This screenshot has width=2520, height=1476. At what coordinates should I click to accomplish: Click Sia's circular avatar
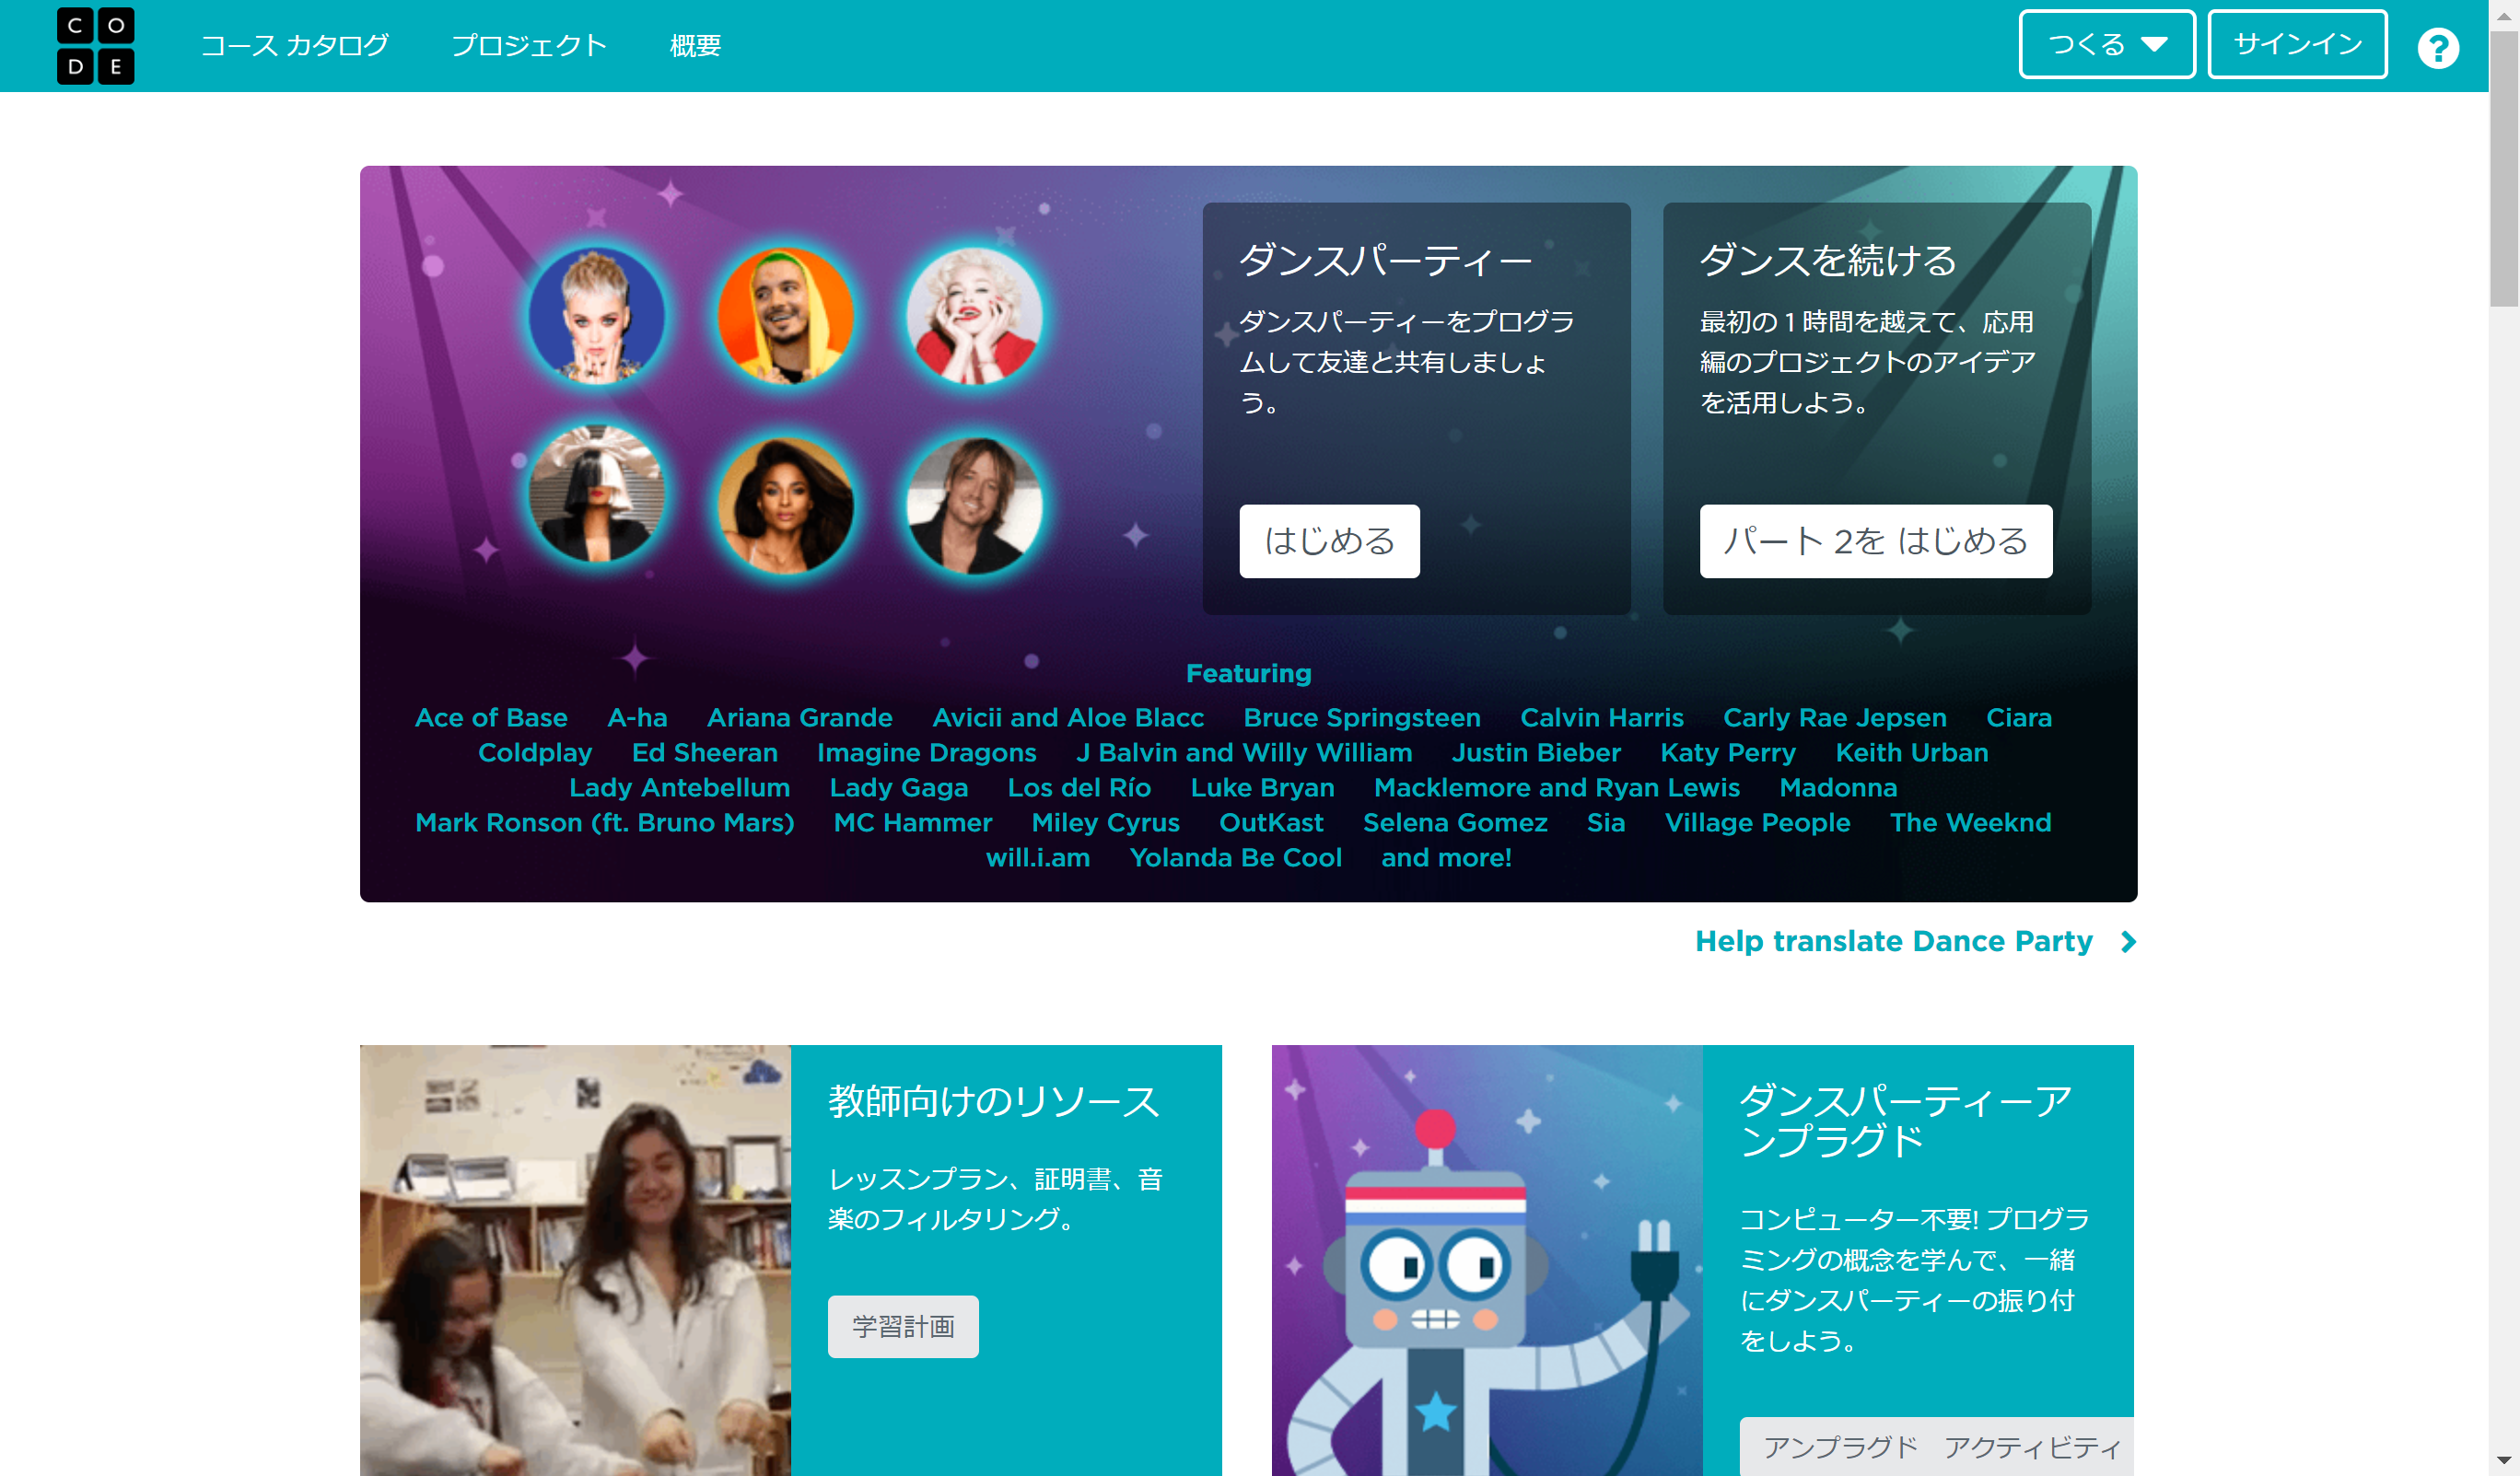pyautogui.click(x=596, y=497)
